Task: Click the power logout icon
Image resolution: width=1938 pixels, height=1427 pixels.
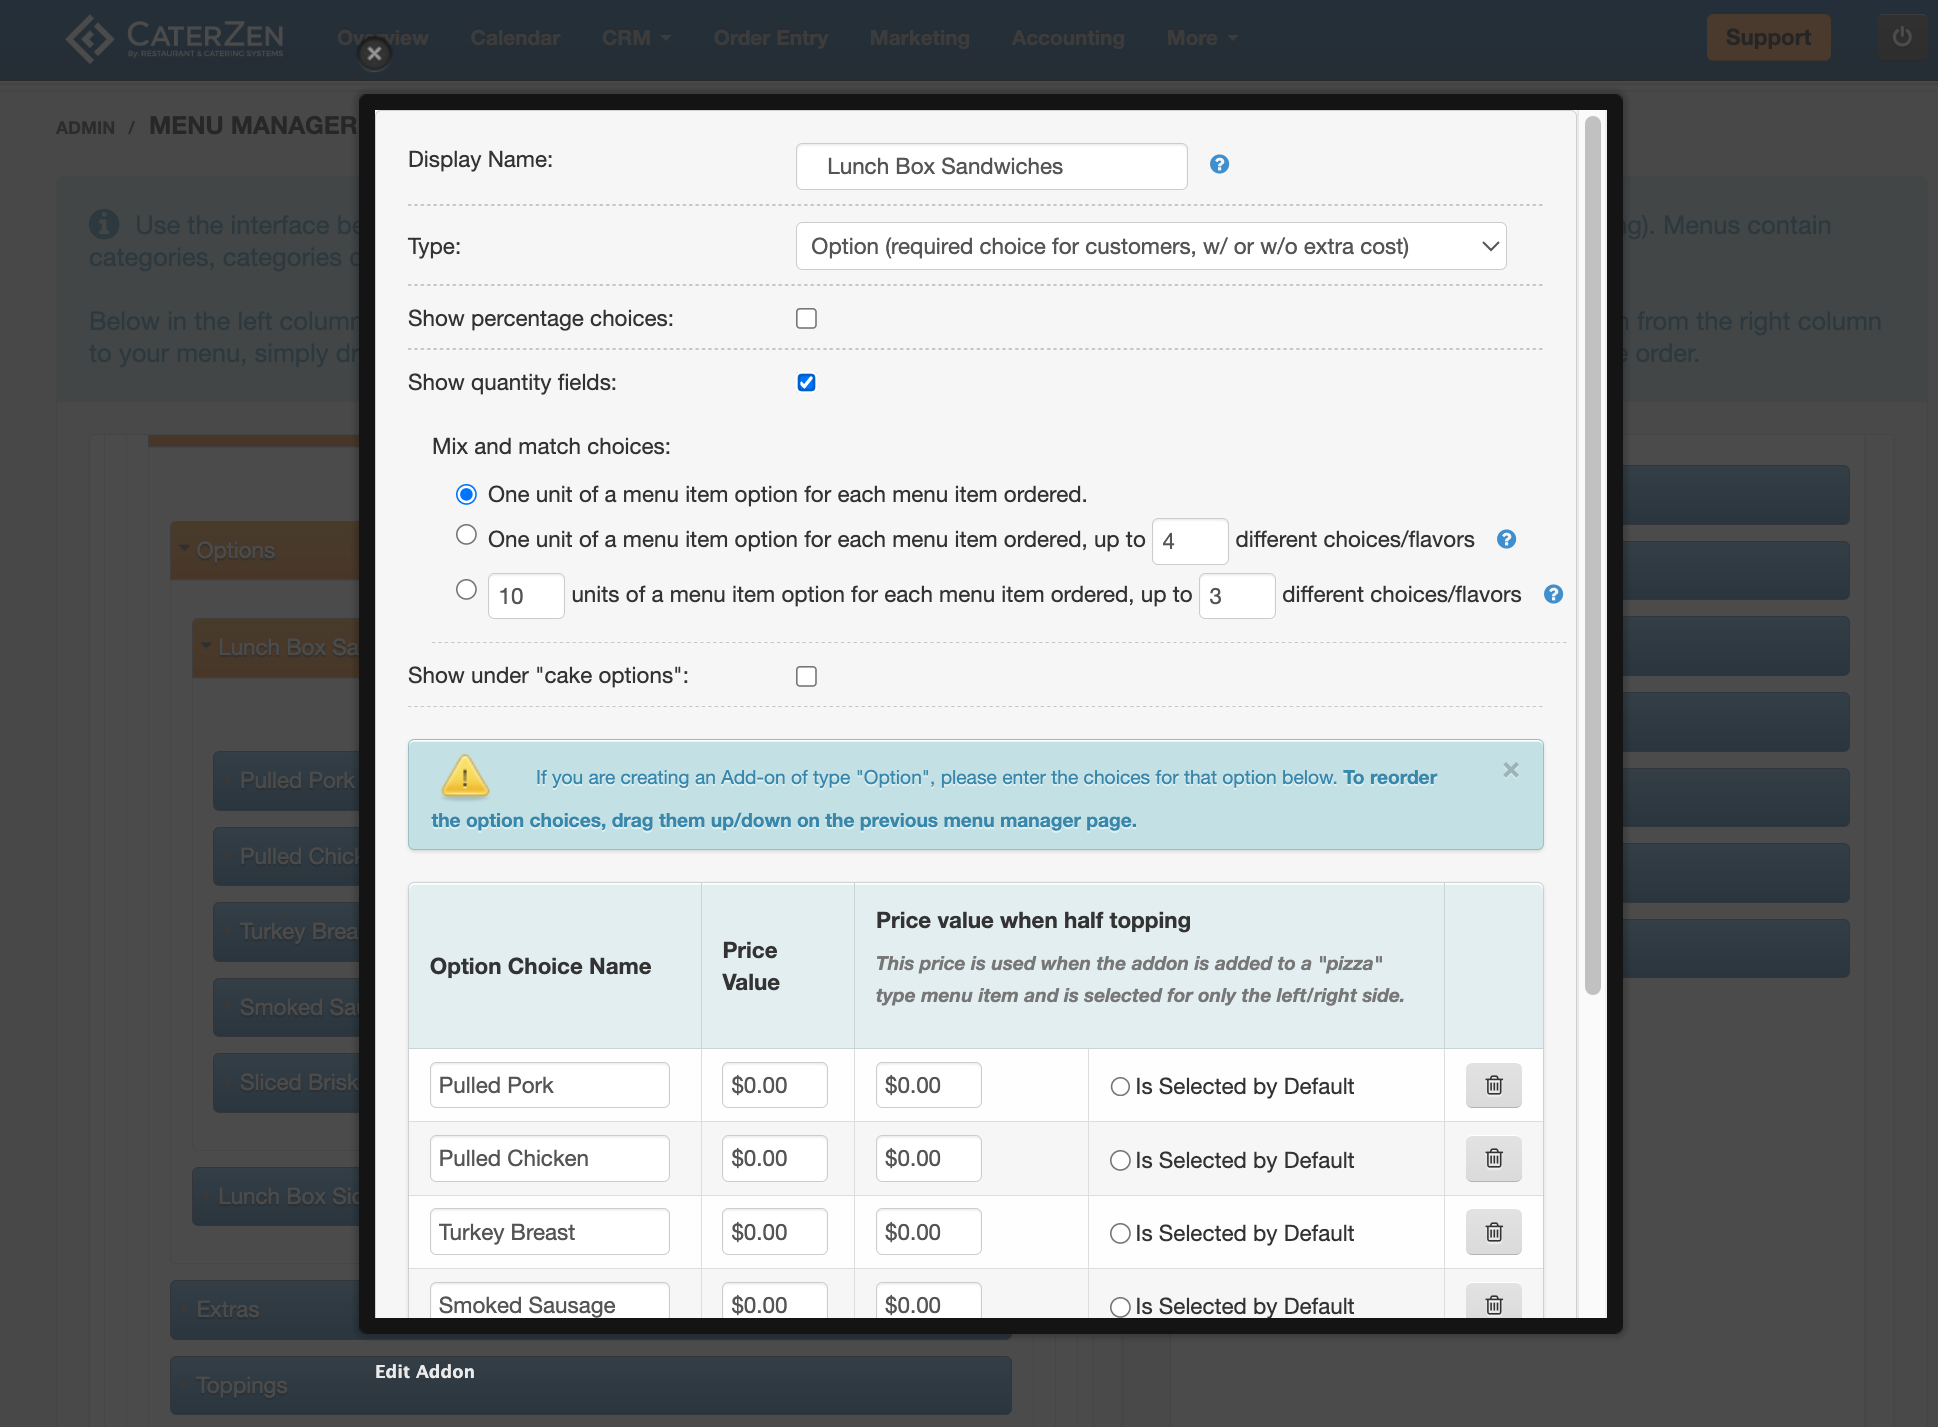Action: pos(1901,38)
